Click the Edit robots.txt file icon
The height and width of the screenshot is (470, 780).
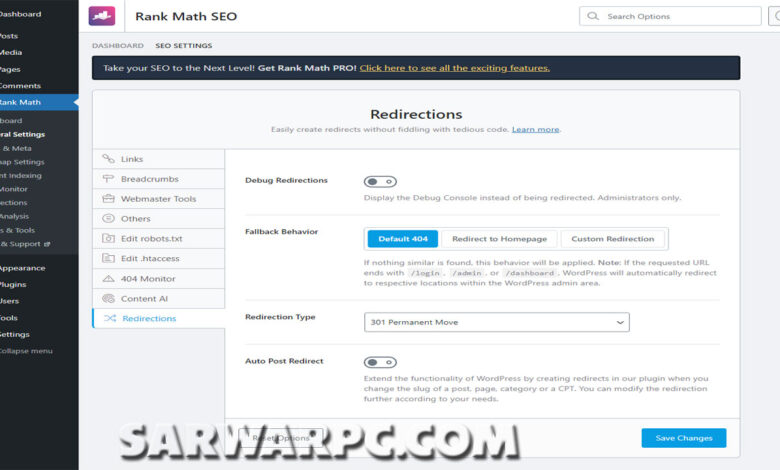[108, 238]
